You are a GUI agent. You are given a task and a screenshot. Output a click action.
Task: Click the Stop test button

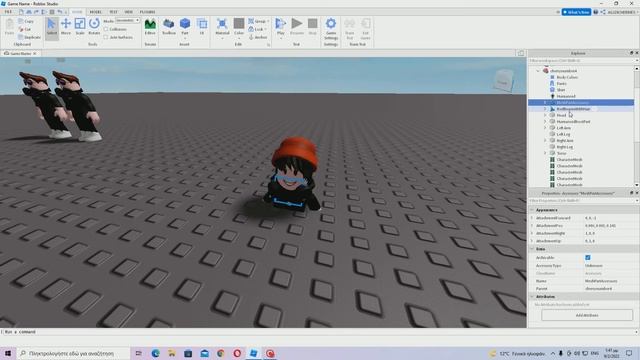313,27
